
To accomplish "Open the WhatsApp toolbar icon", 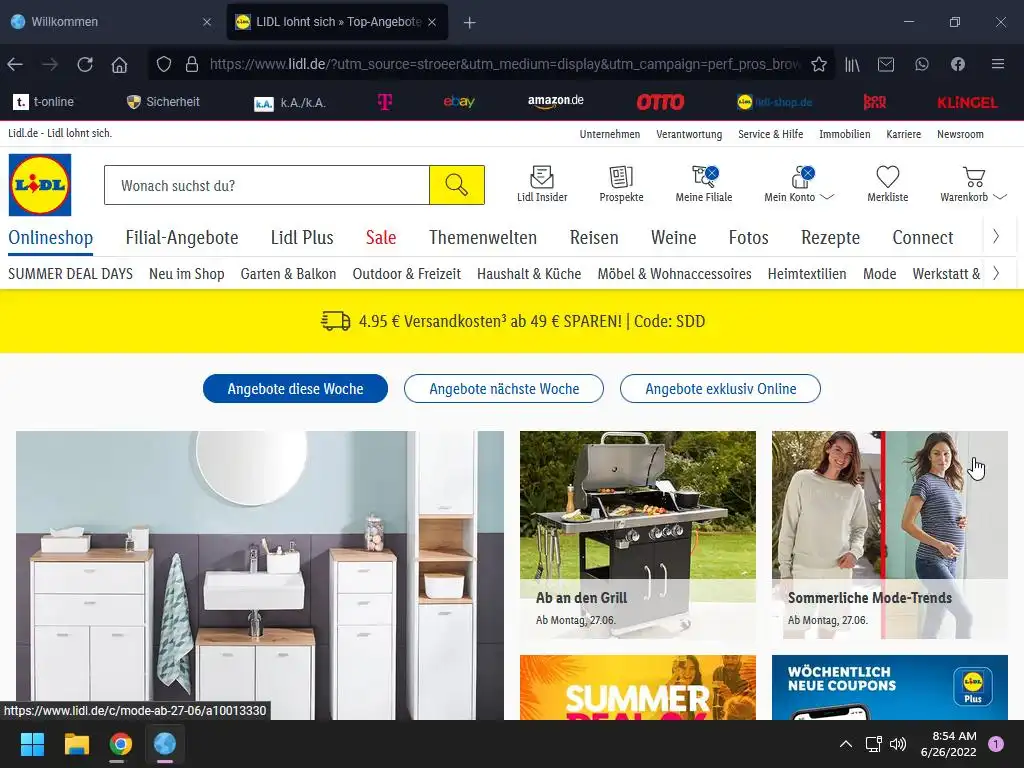I will pyautogui.click(x=921, y=64).
